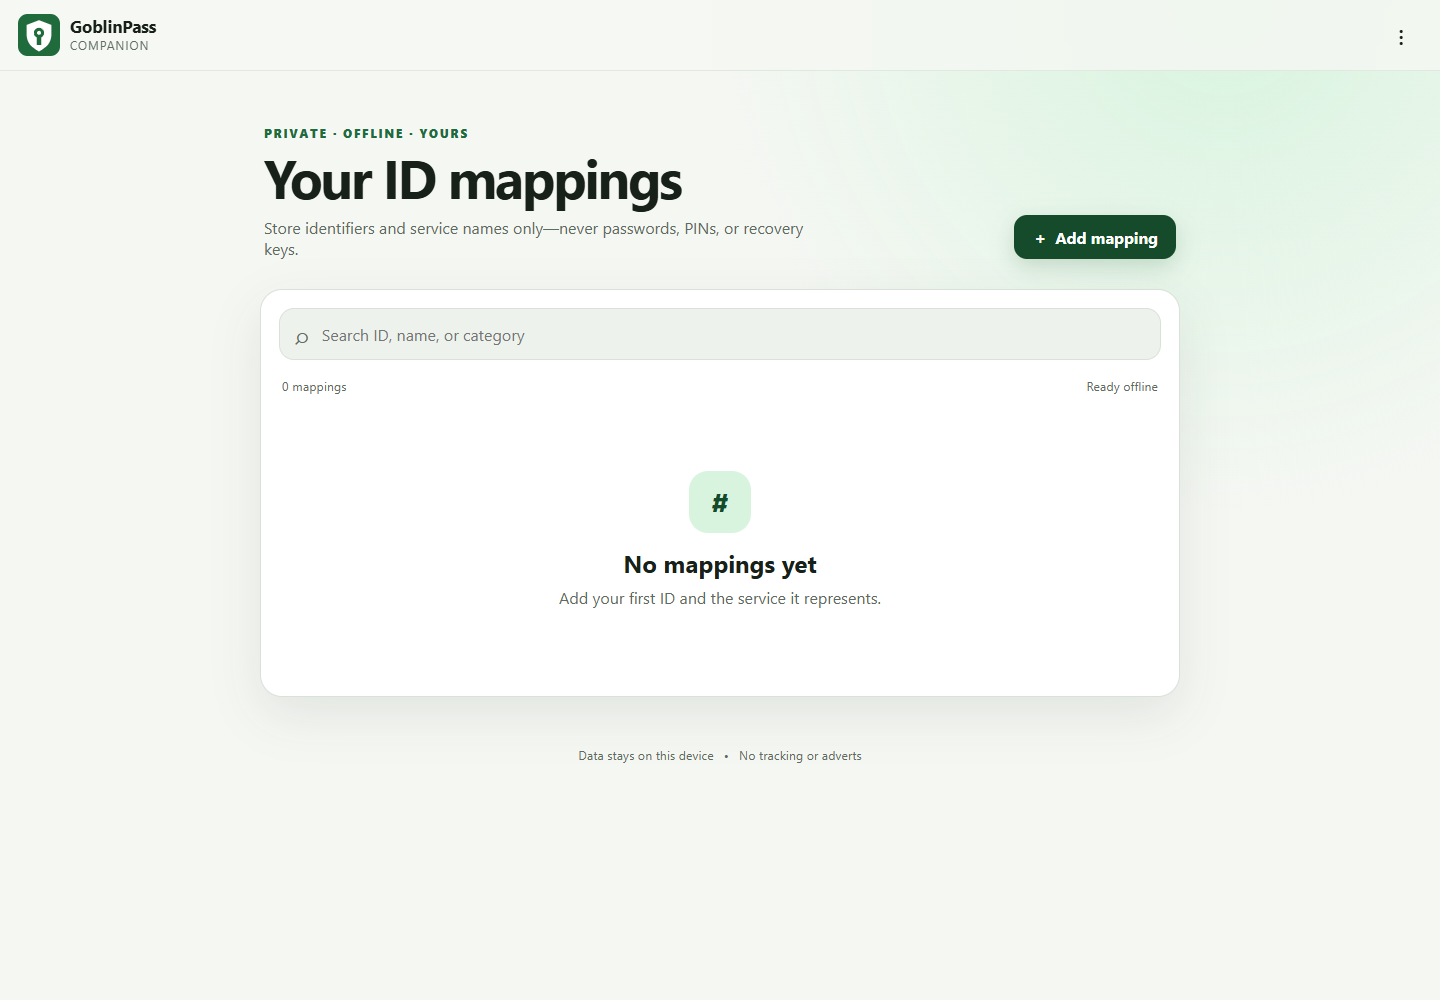The width and height of the screenshot is (1440, 1000).
Task: Click the '0 mappings' counter text
Action: (314, 387)
